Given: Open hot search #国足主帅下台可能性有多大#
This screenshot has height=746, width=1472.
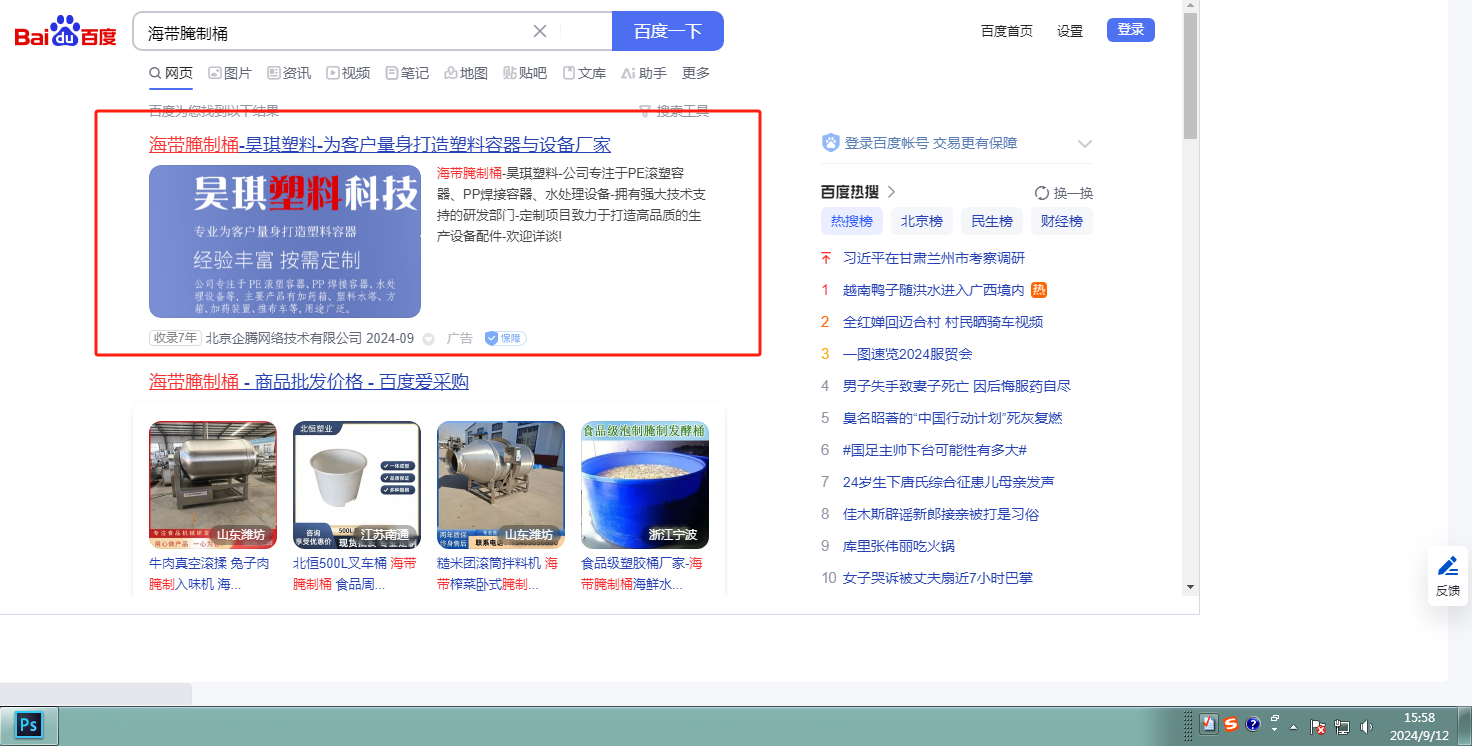Looking at the screenshot, I should tap(935, 450).
